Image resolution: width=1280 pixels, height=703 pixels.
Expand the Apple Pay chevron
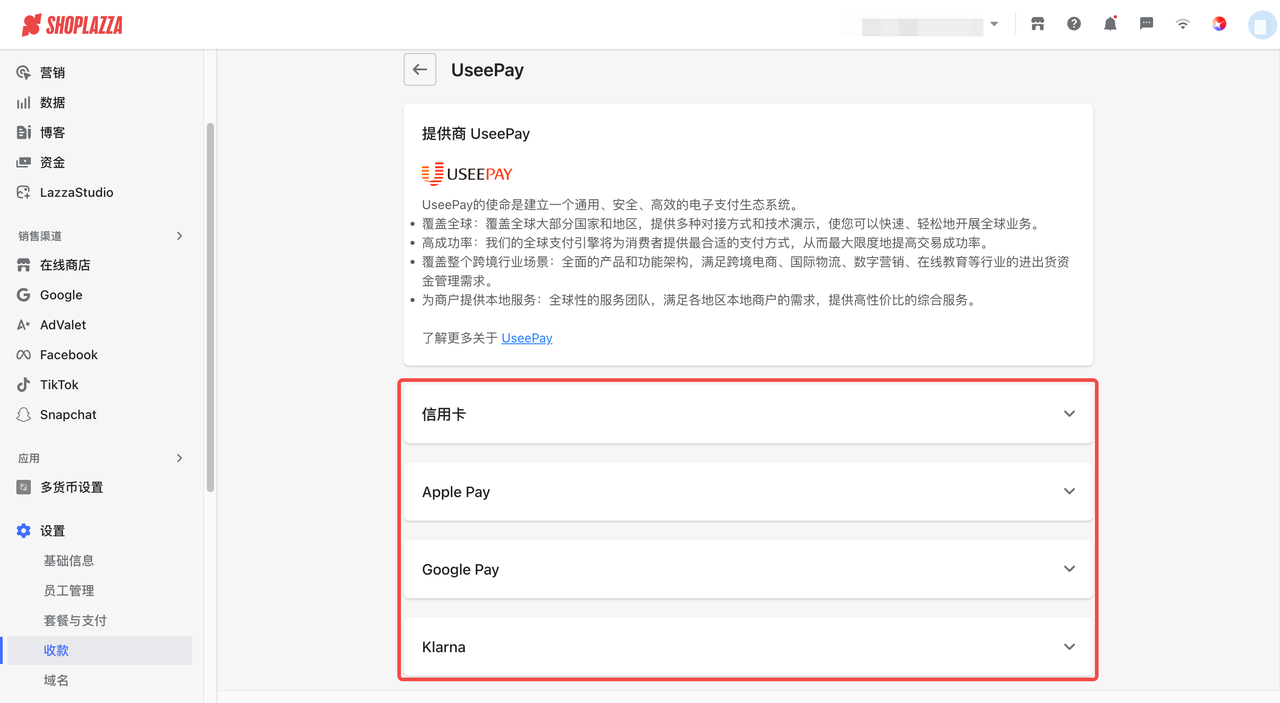coord(1069,491)
